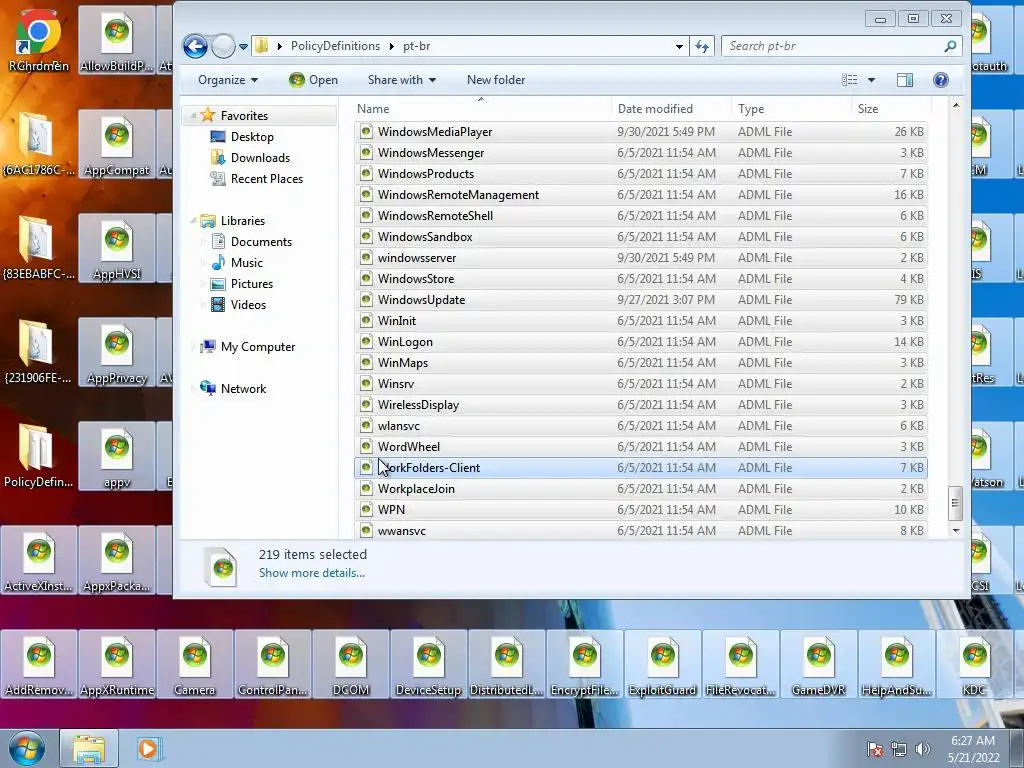Open the Music library
The width and height of the screenshot is (1024, 768).
(246, 263)
